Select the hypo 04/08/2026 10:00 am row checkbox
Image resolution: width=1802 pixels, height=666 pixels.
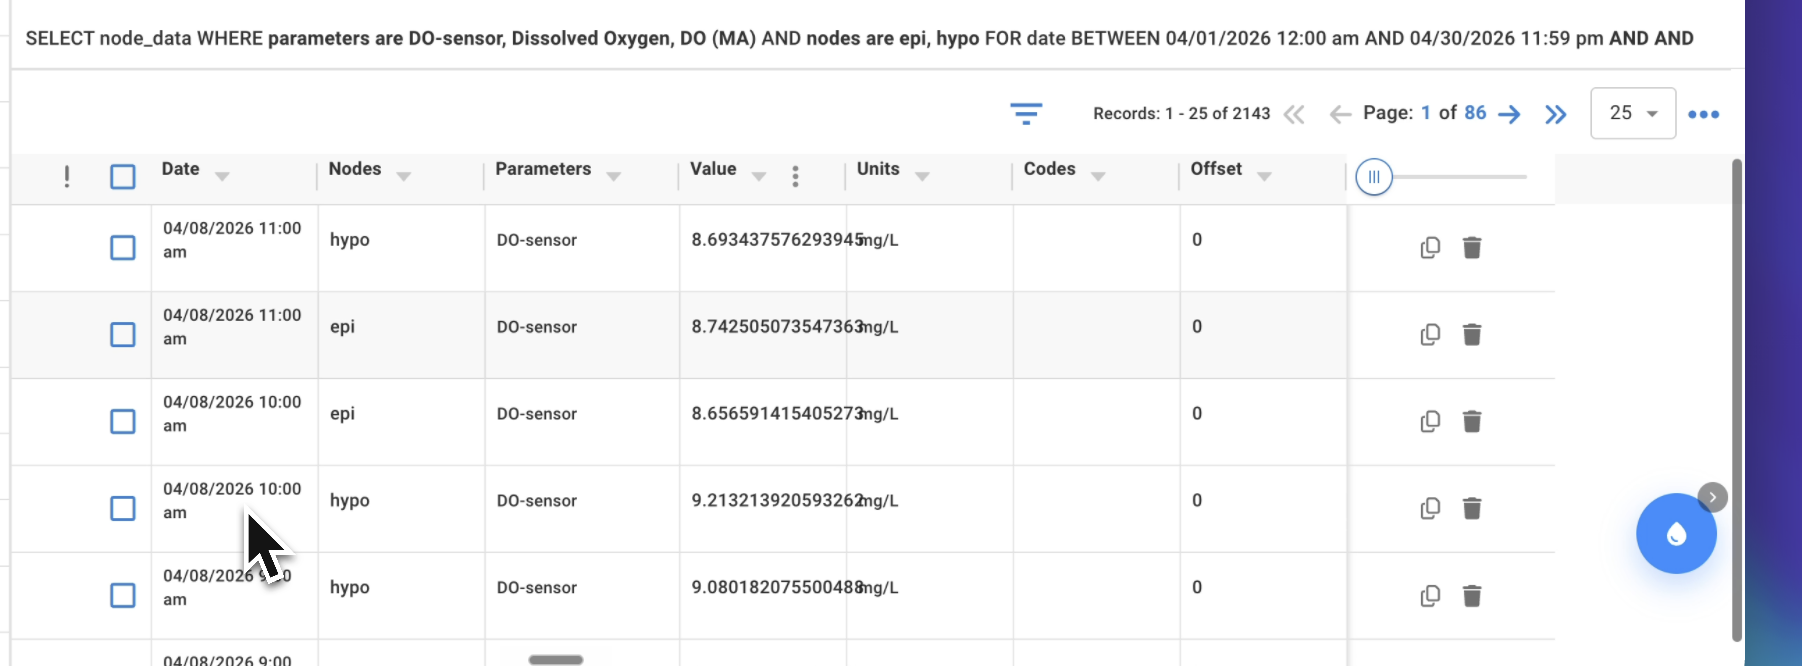coord(123,508)
